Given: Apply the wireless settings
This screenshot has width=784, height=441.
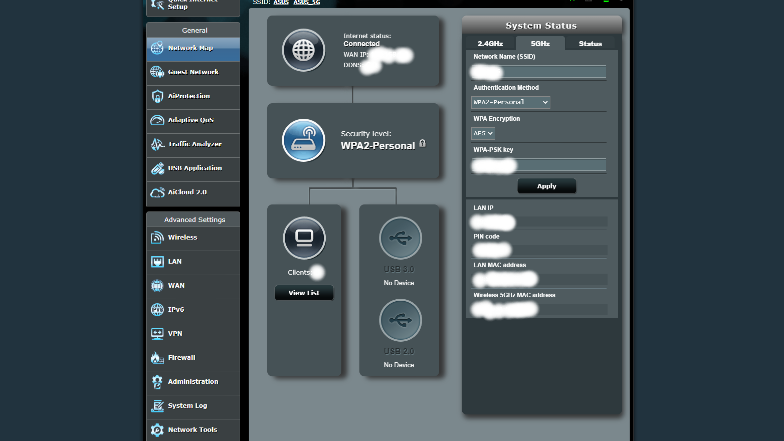Looking at the screenshot, I should point(546,186).
